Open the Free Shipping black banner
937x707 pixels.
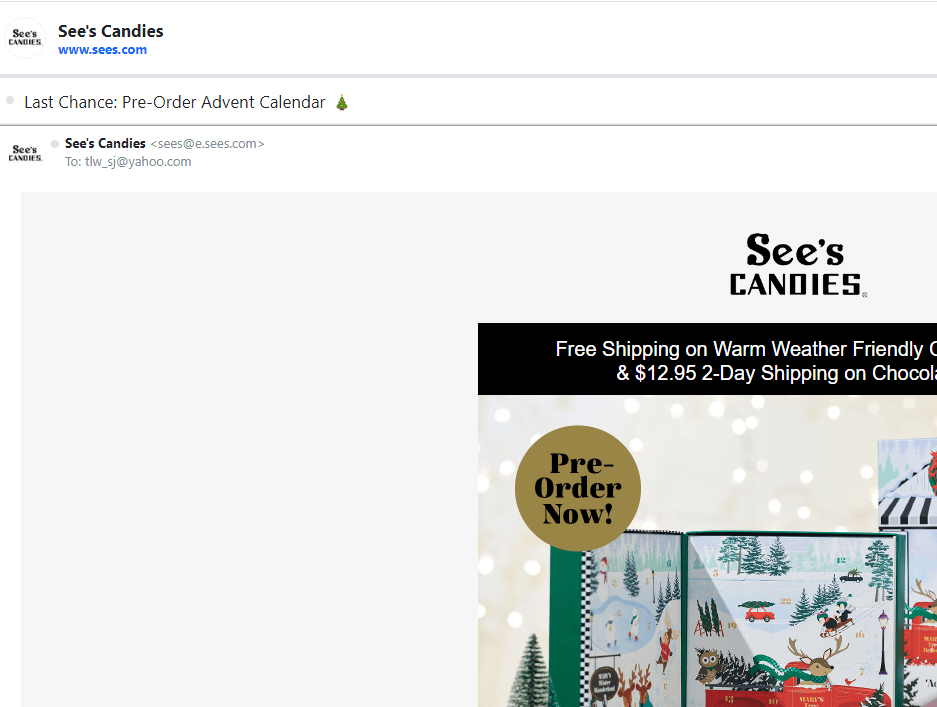click(x=707, y=359)
